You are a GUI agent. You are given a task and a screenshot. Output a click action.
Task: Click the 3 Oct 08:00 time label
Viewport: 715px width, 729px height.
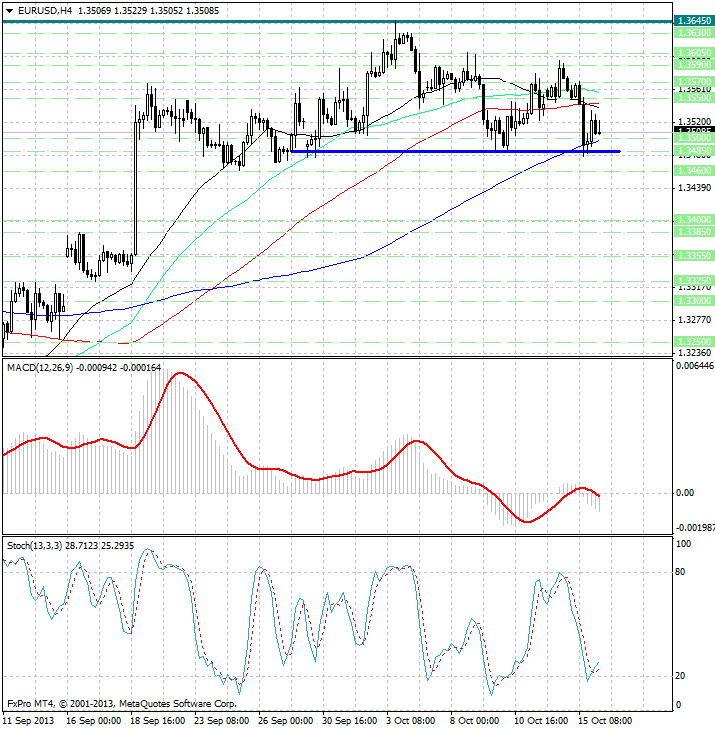tap(411, 721)
